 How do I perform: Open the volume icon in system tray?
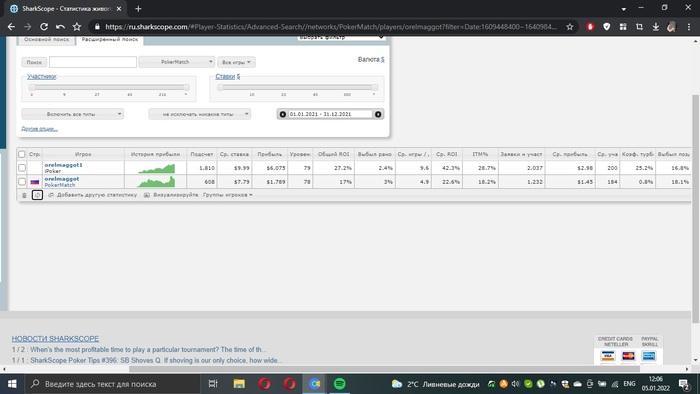(x=516, y=384)
